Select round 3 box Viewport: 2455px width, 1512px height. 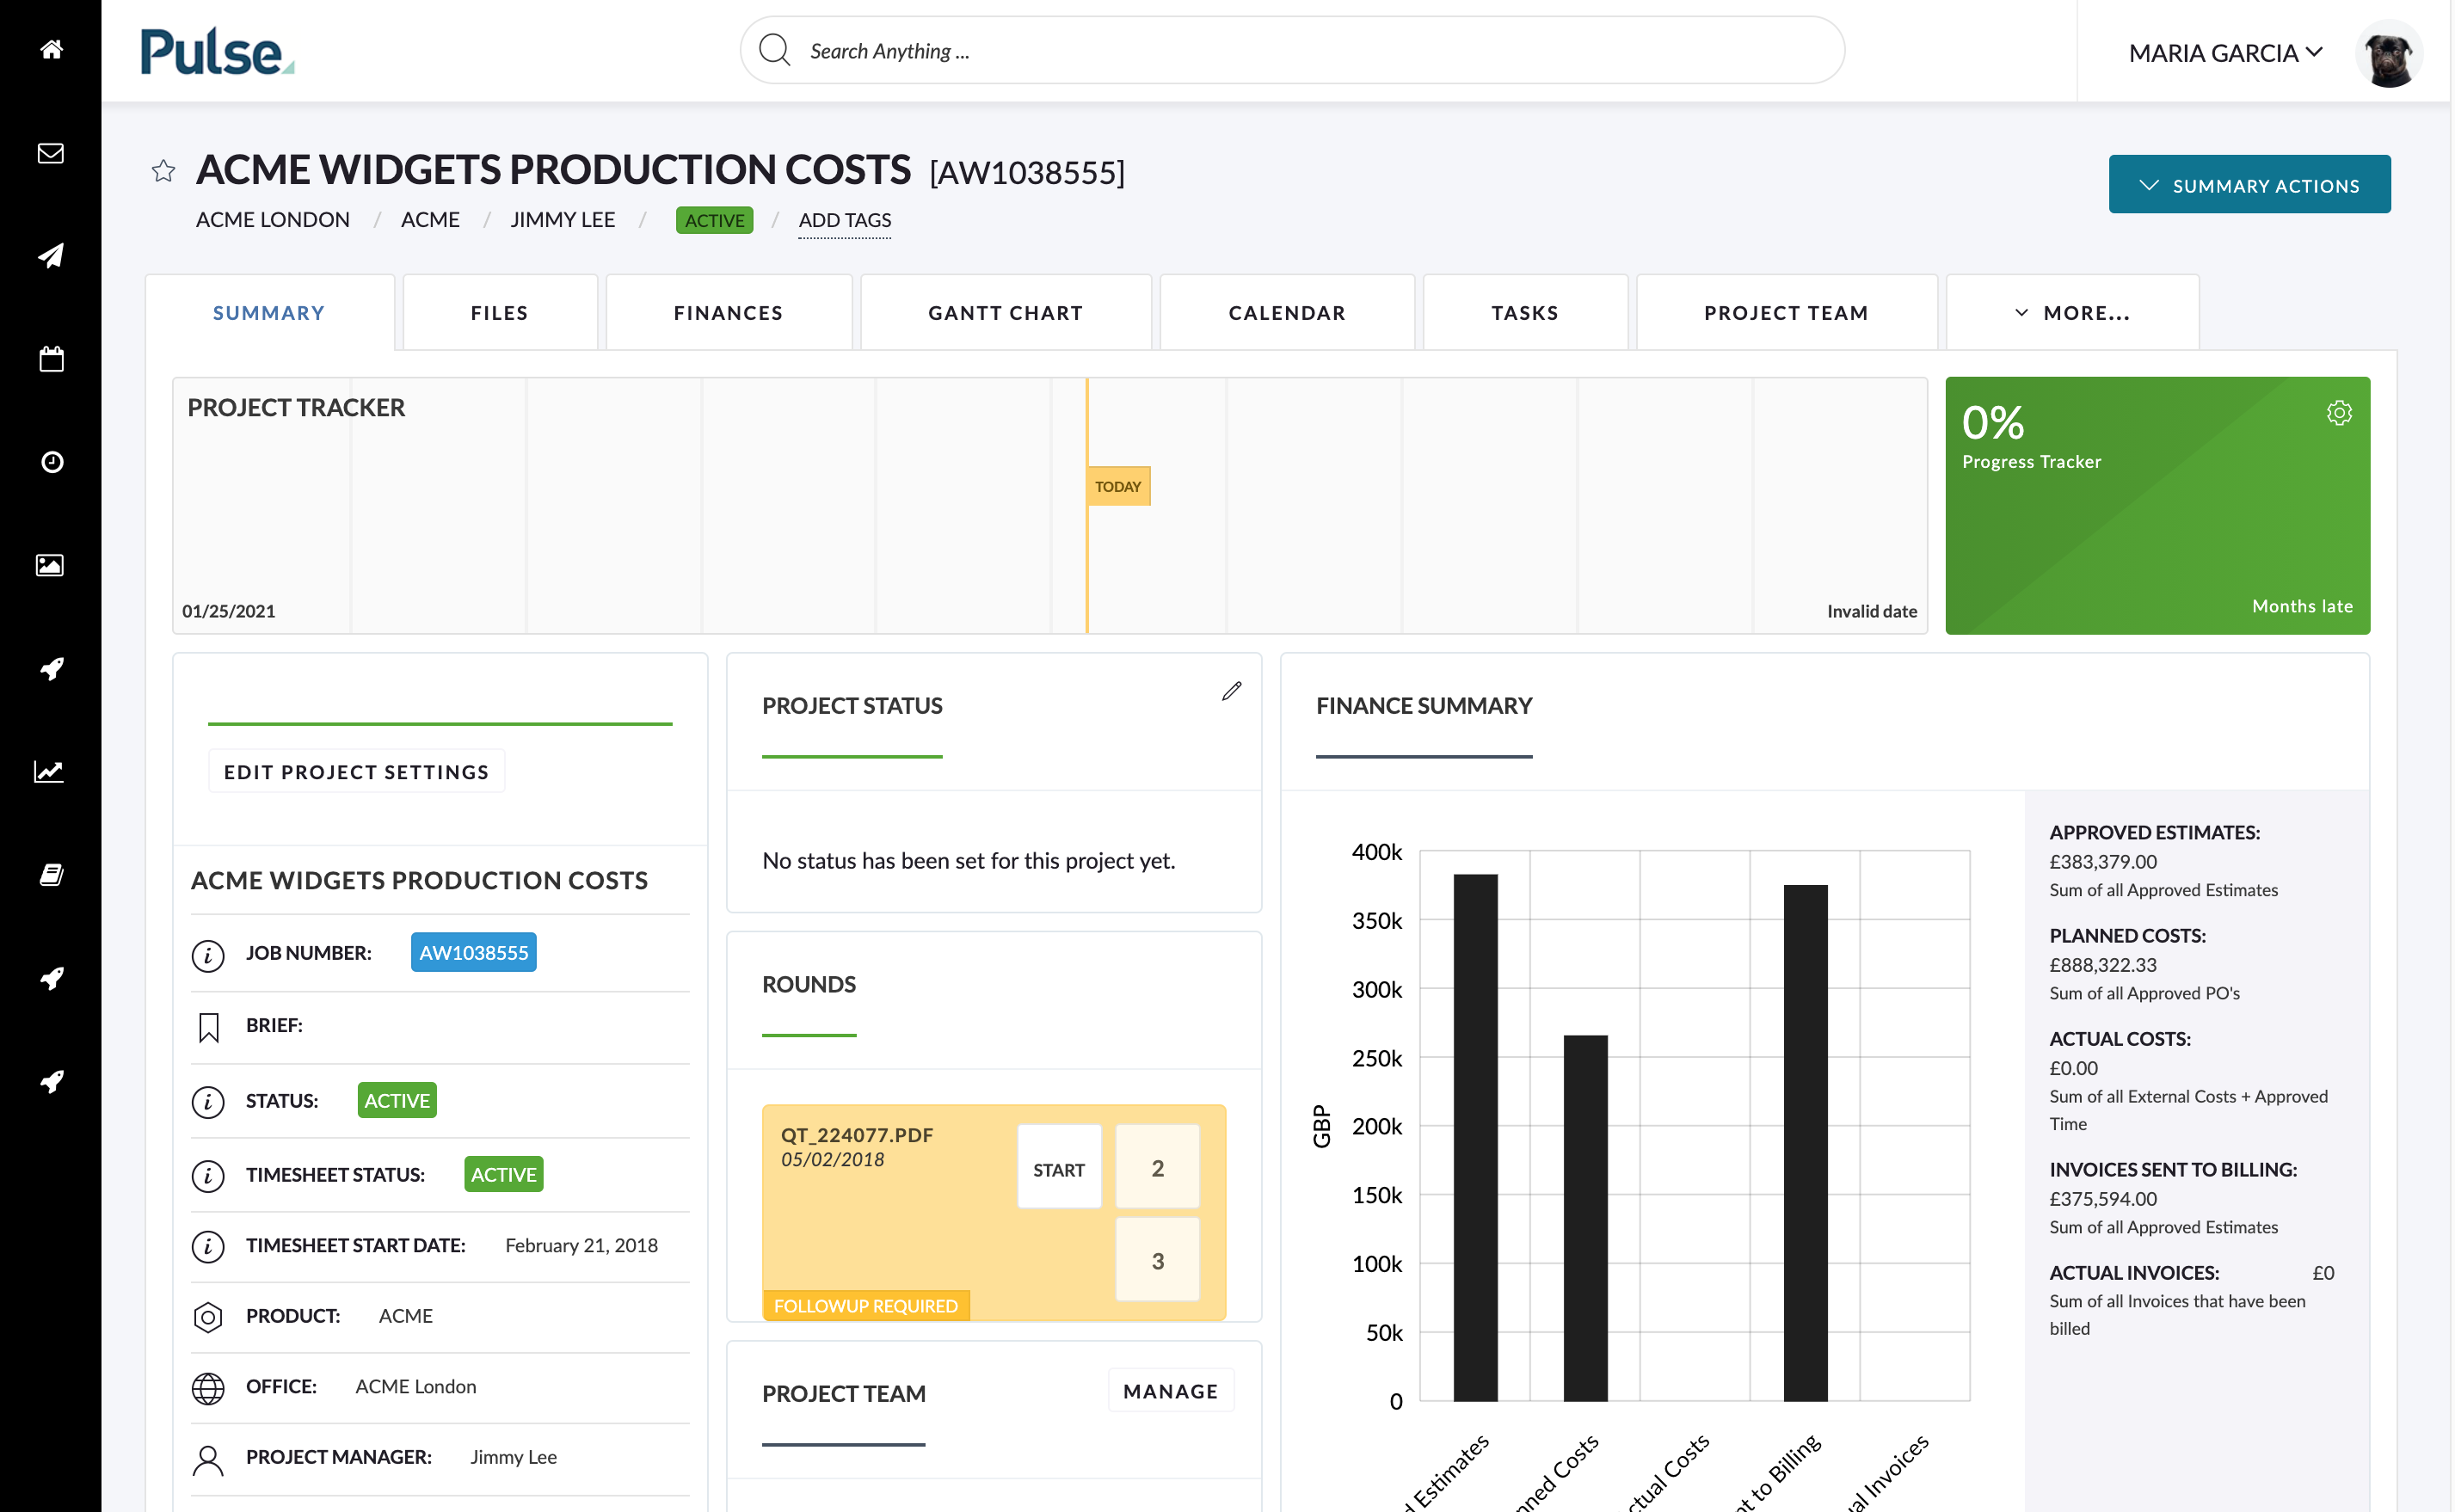pyautogui.click(x=1157, y=1260)
